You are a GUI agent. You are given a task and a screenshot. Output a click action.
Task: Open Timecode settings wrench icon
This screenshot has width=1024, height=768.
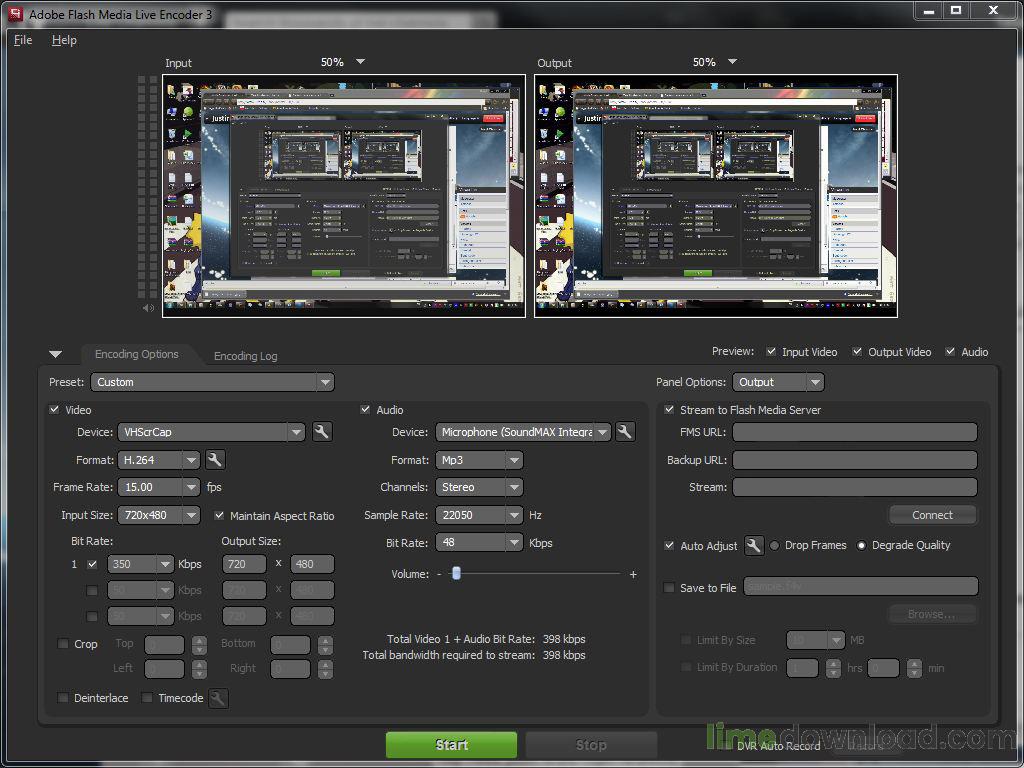[x=218, y=698]
